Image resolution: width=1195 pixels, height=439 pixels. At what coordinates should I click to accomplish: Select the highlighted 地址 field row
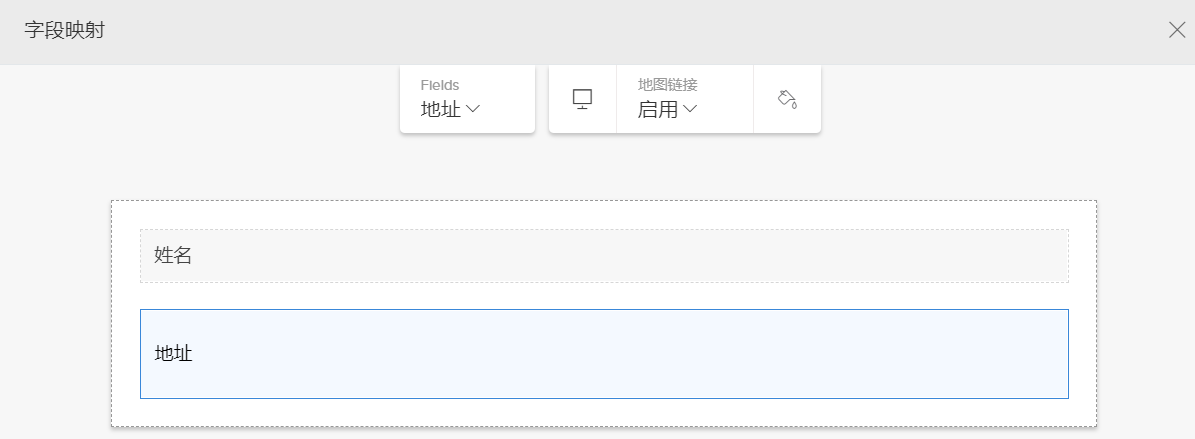[x=604, y=353]
